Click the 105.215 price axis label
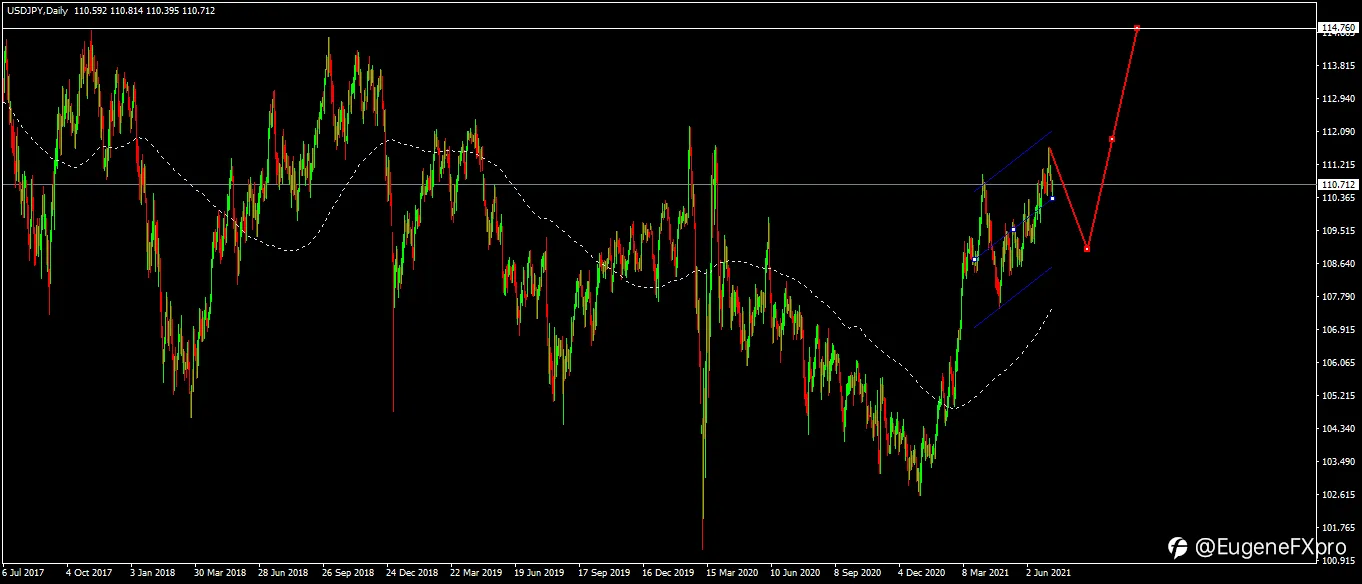The image size is (1362, 584). pos(1337,396)
